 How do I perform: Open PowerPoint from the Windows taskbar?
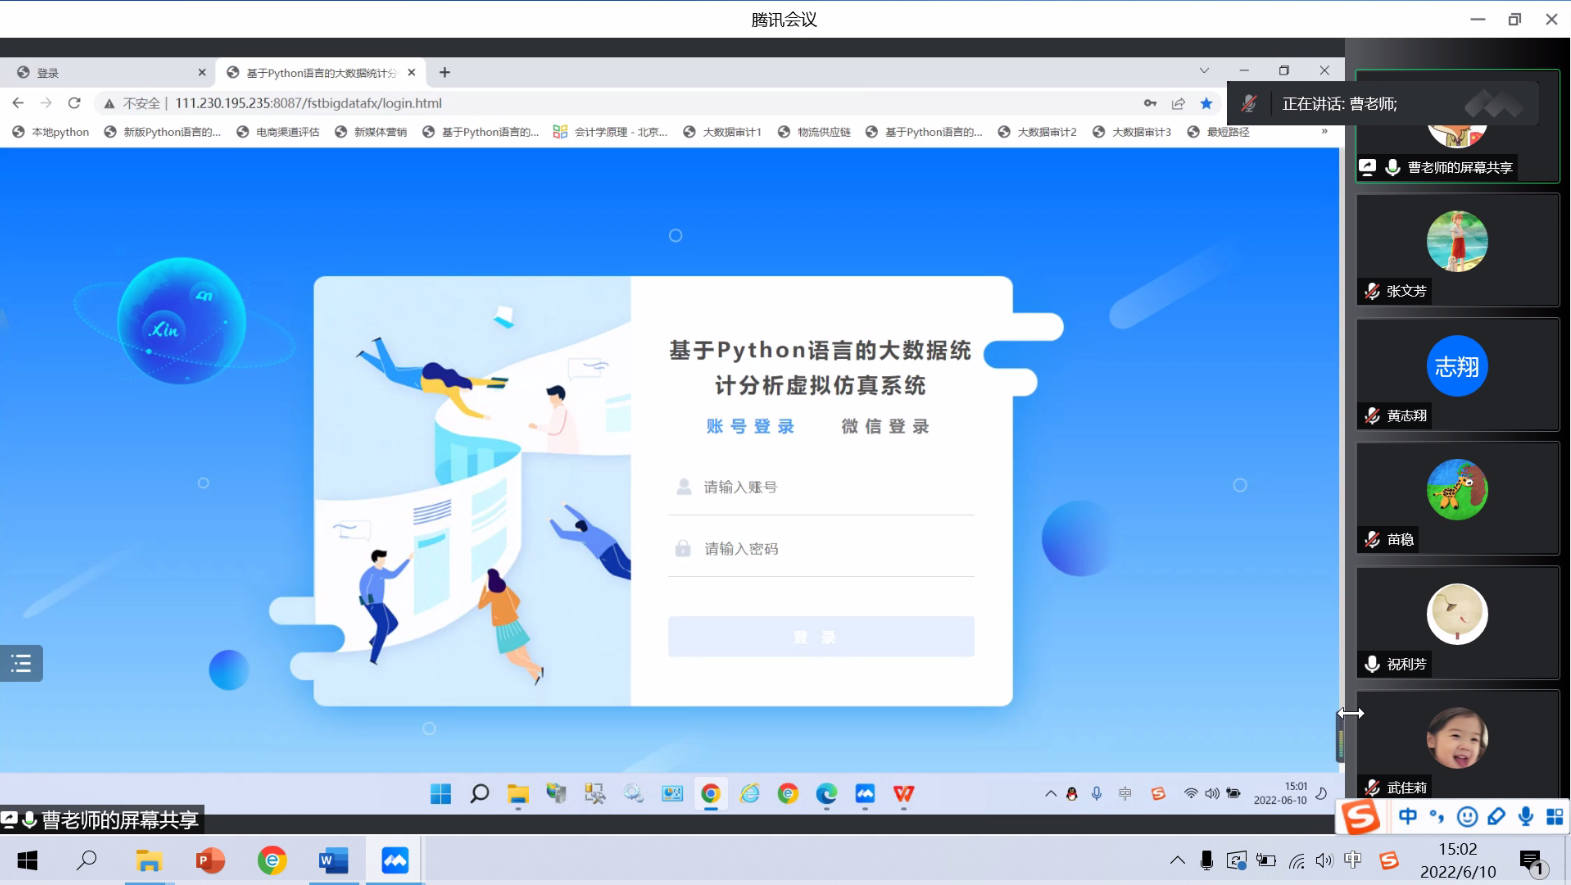point(210,860)
